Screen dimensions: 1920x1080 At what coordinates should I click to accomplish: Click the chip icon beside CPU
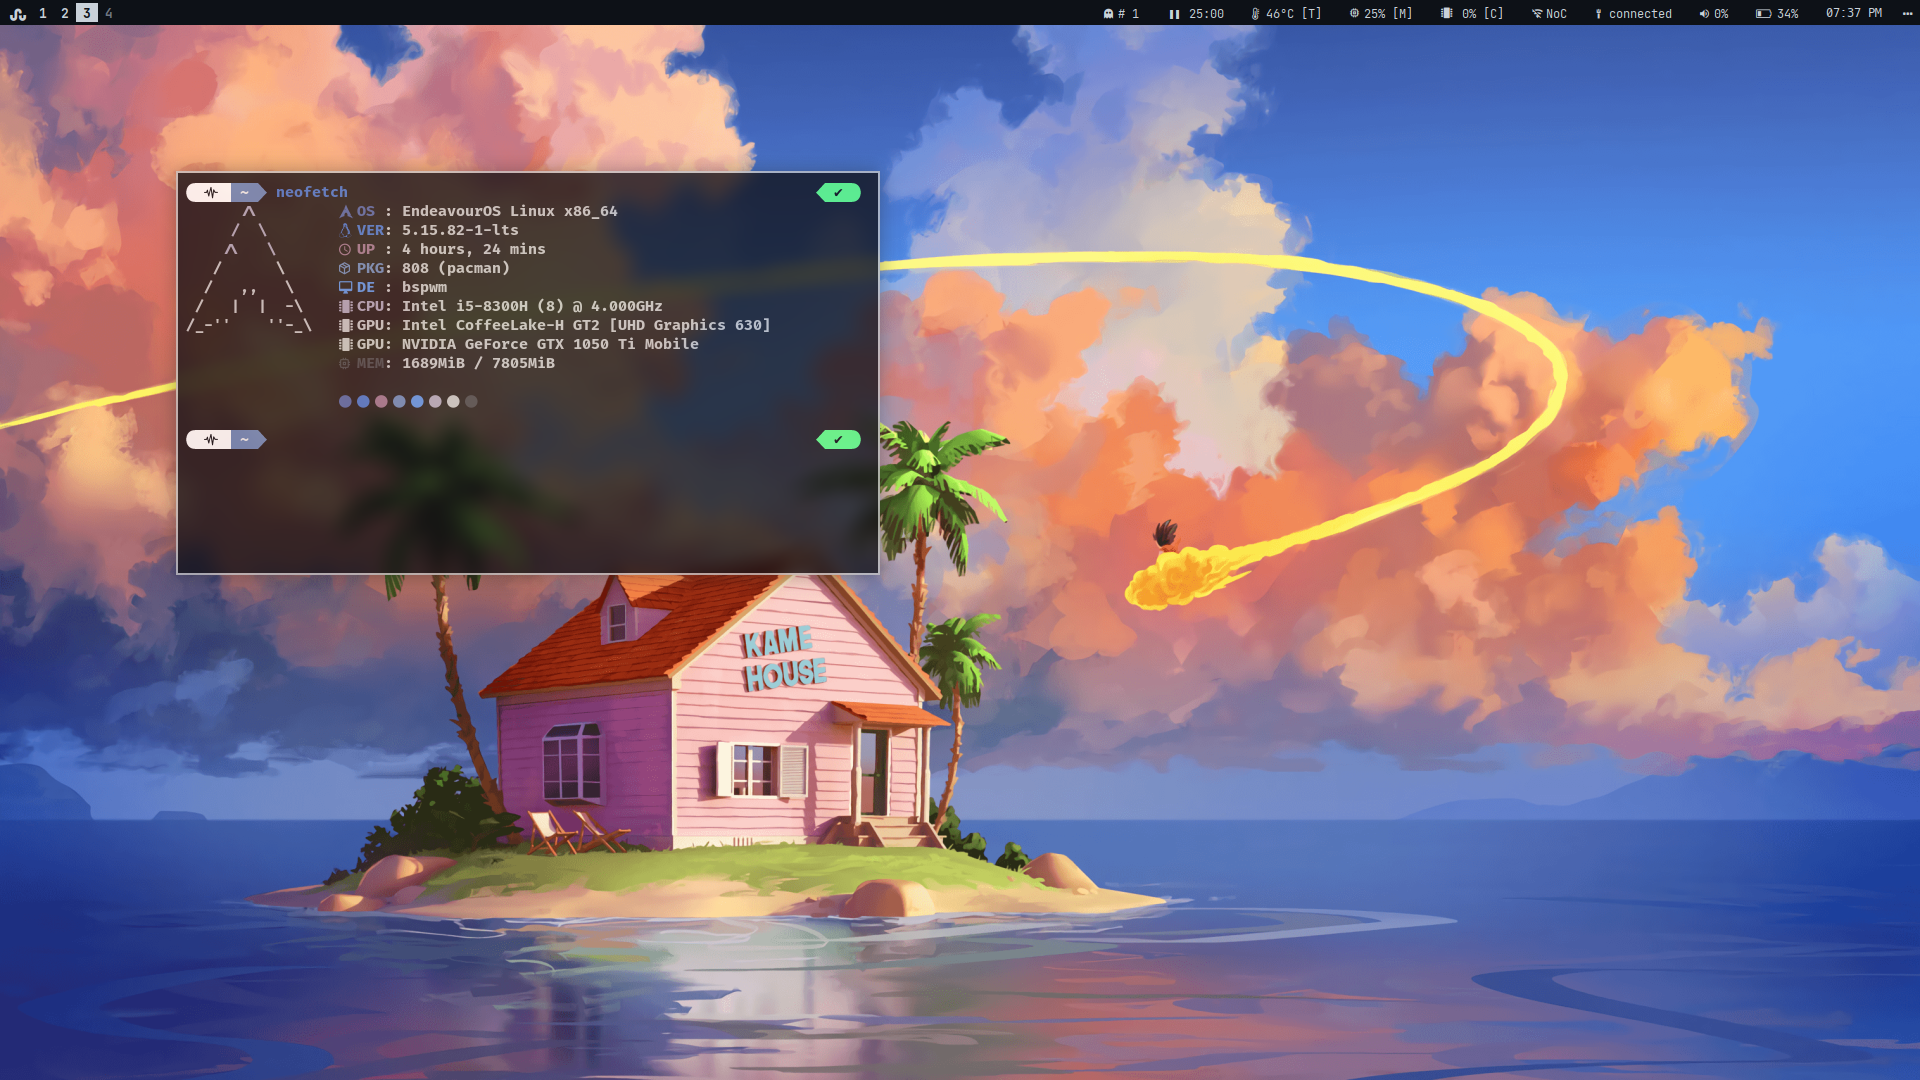(x=345, y=307)
